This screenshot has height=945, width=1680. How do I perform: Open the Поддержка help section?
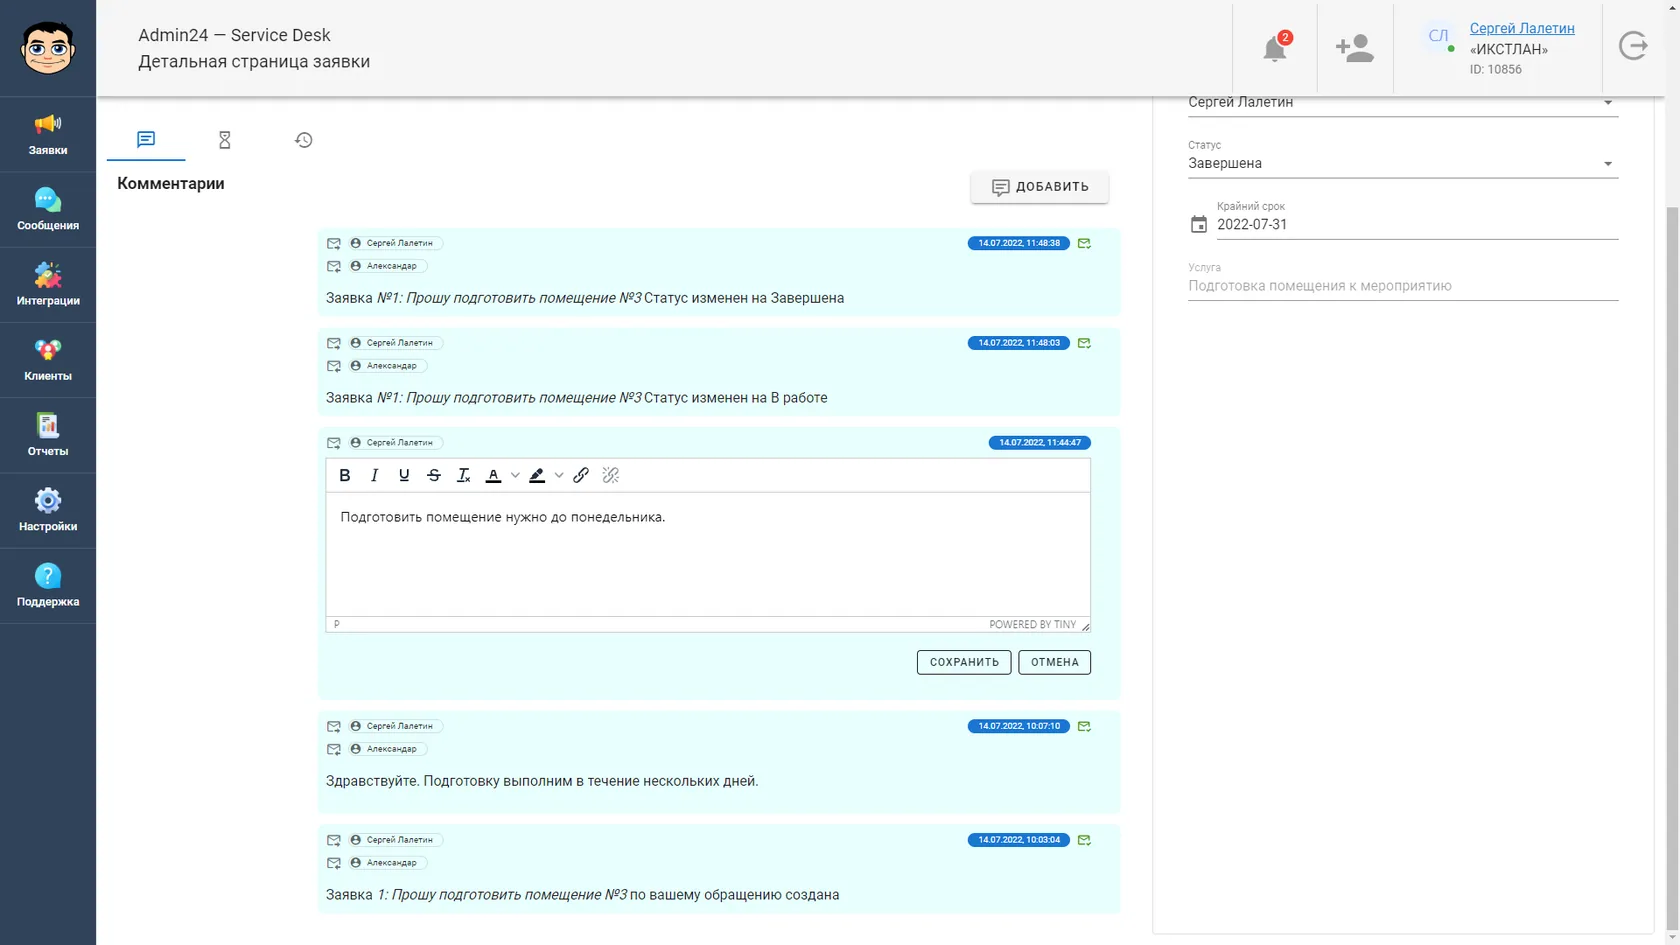point(48,586)
